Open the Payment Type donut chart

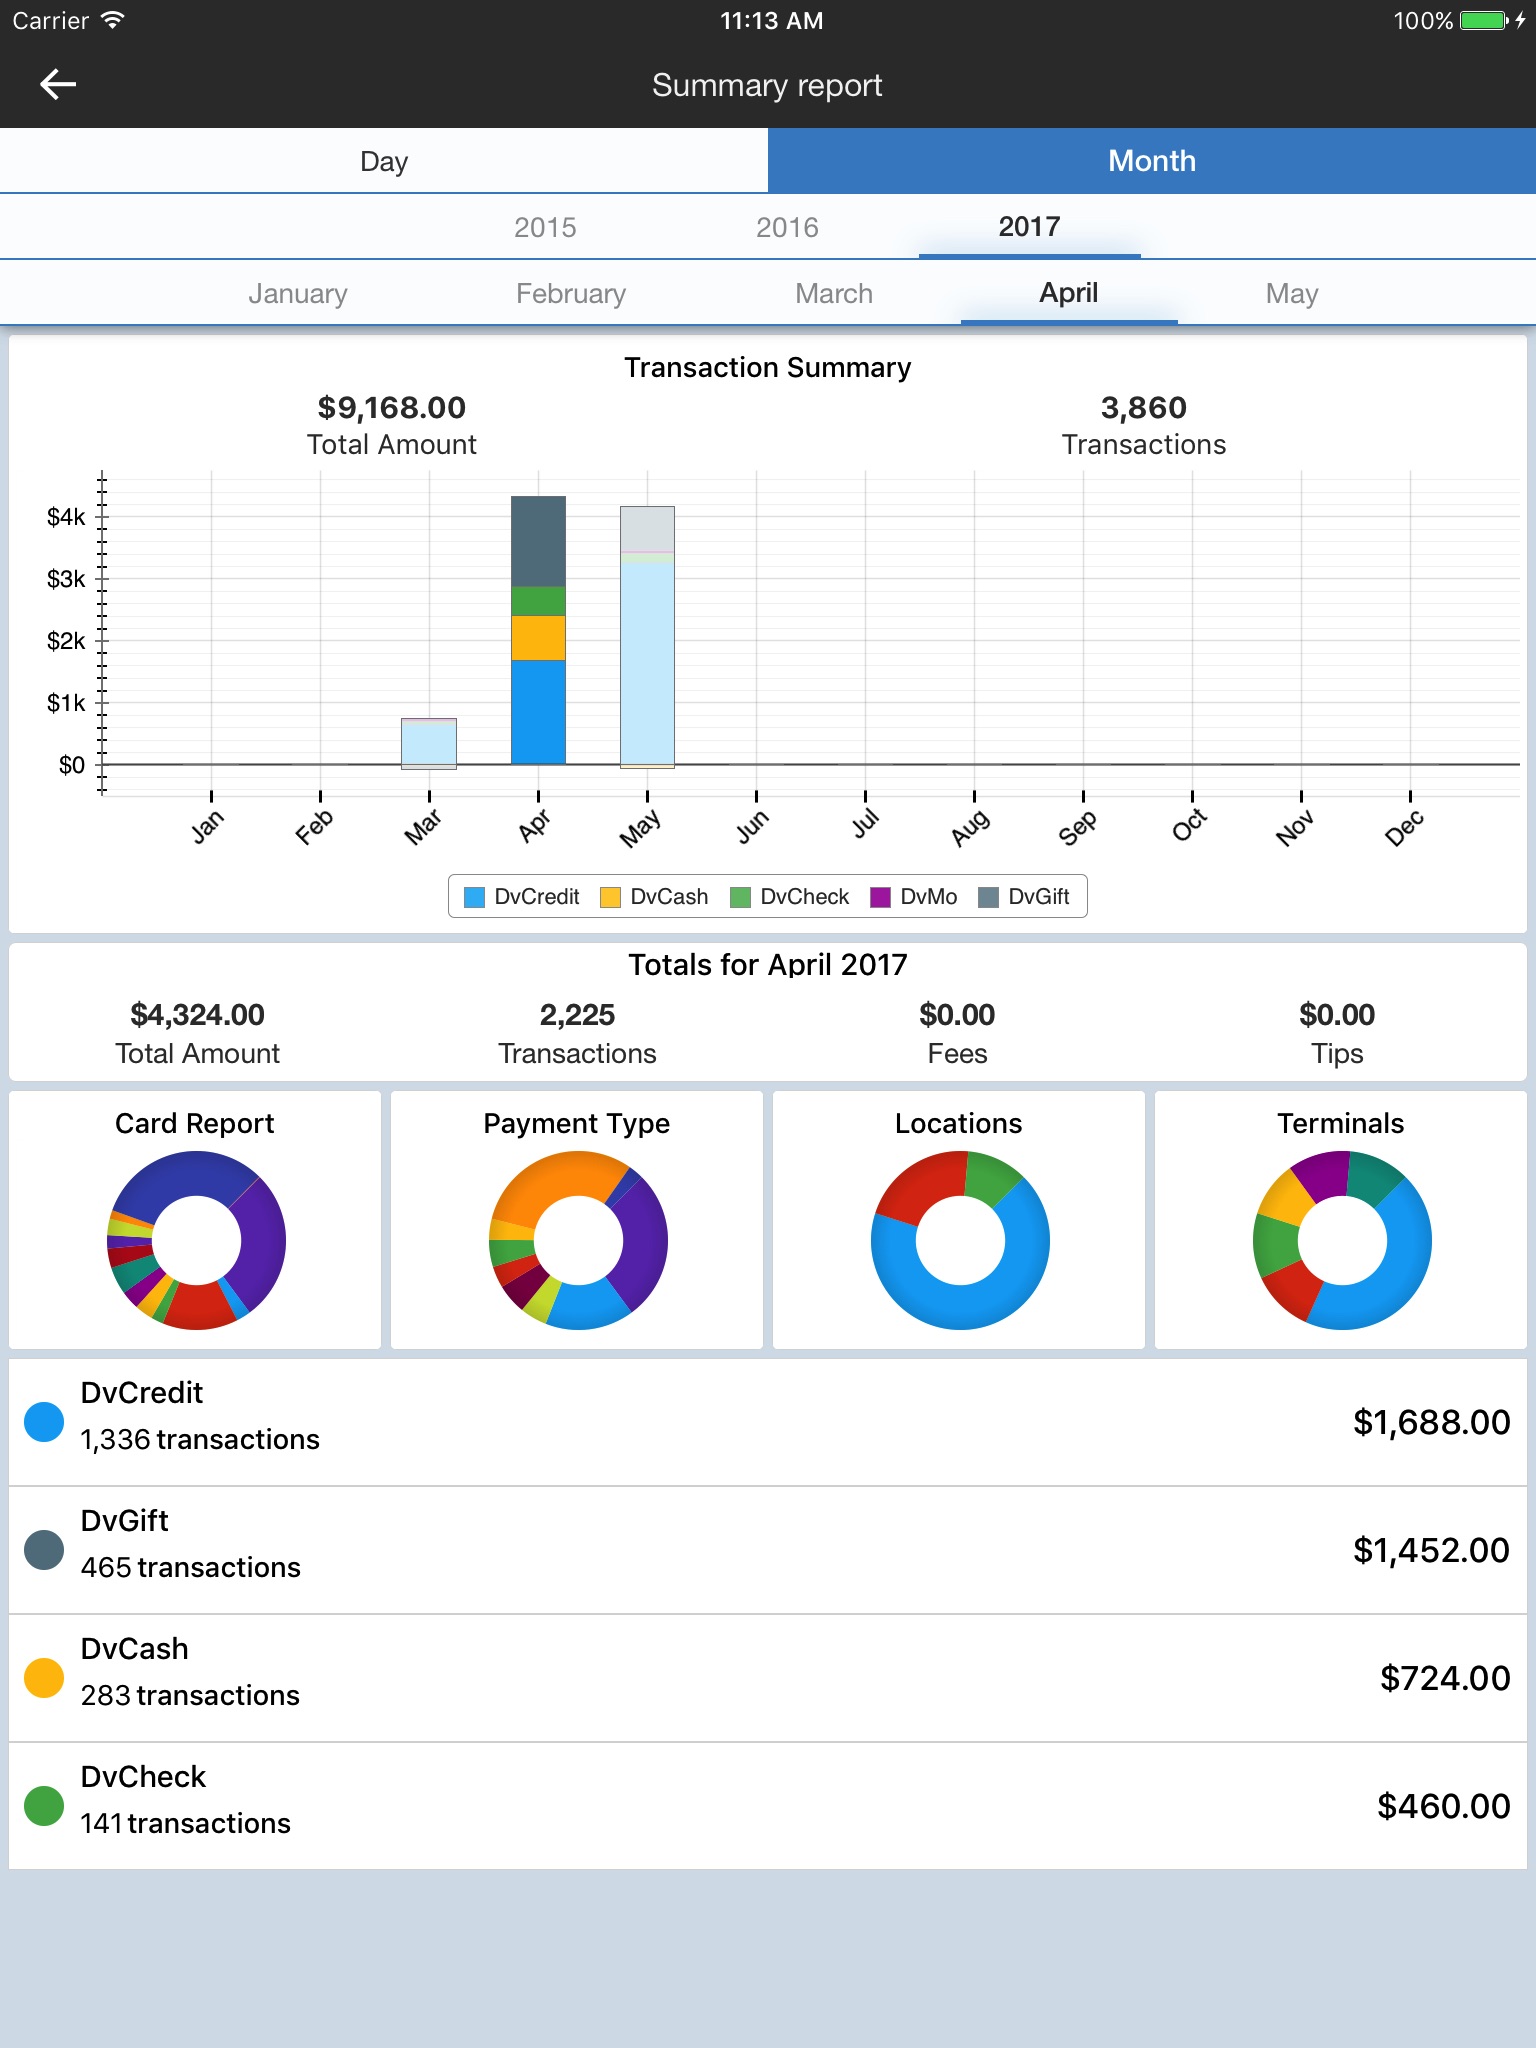click(578, 1240)
